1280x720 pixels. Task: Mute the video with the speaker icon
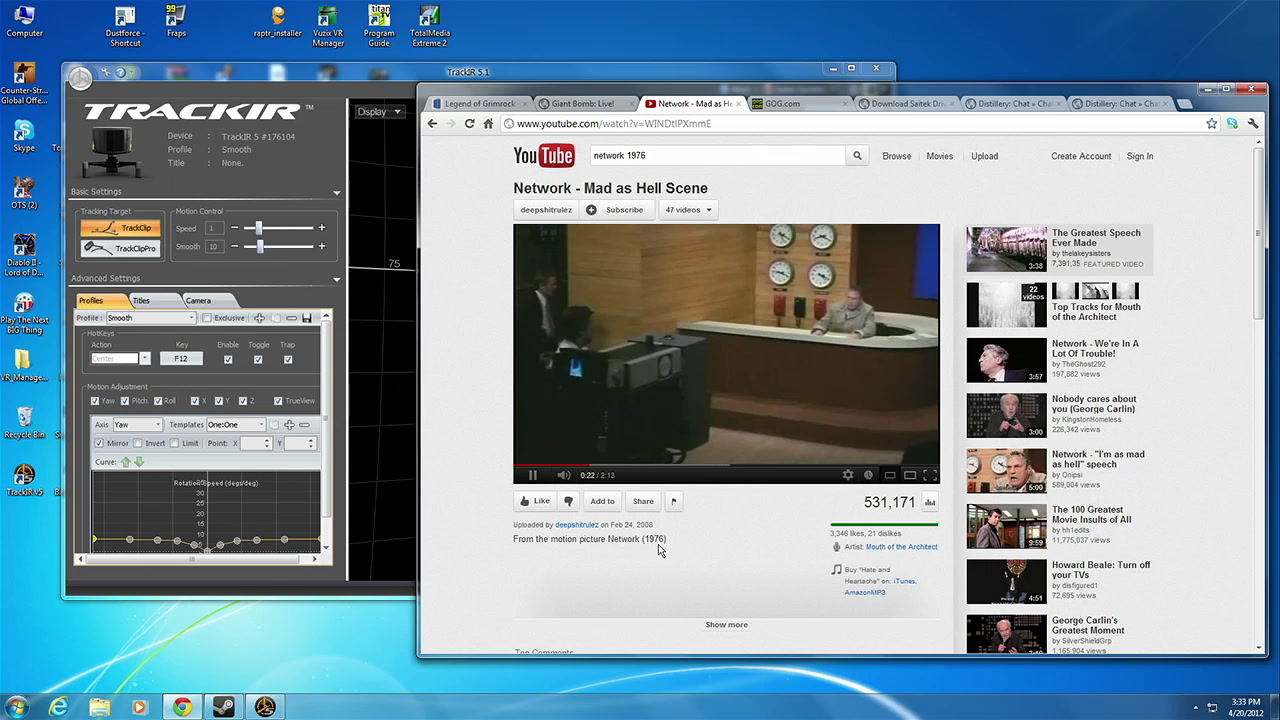(563, 476)
